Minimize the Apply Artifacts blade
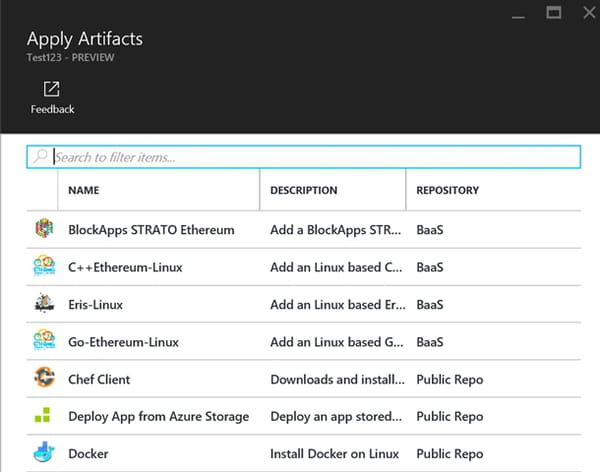The height and width of the screenshot is (472, 600). pyautogui.click(x=518, y=17)
